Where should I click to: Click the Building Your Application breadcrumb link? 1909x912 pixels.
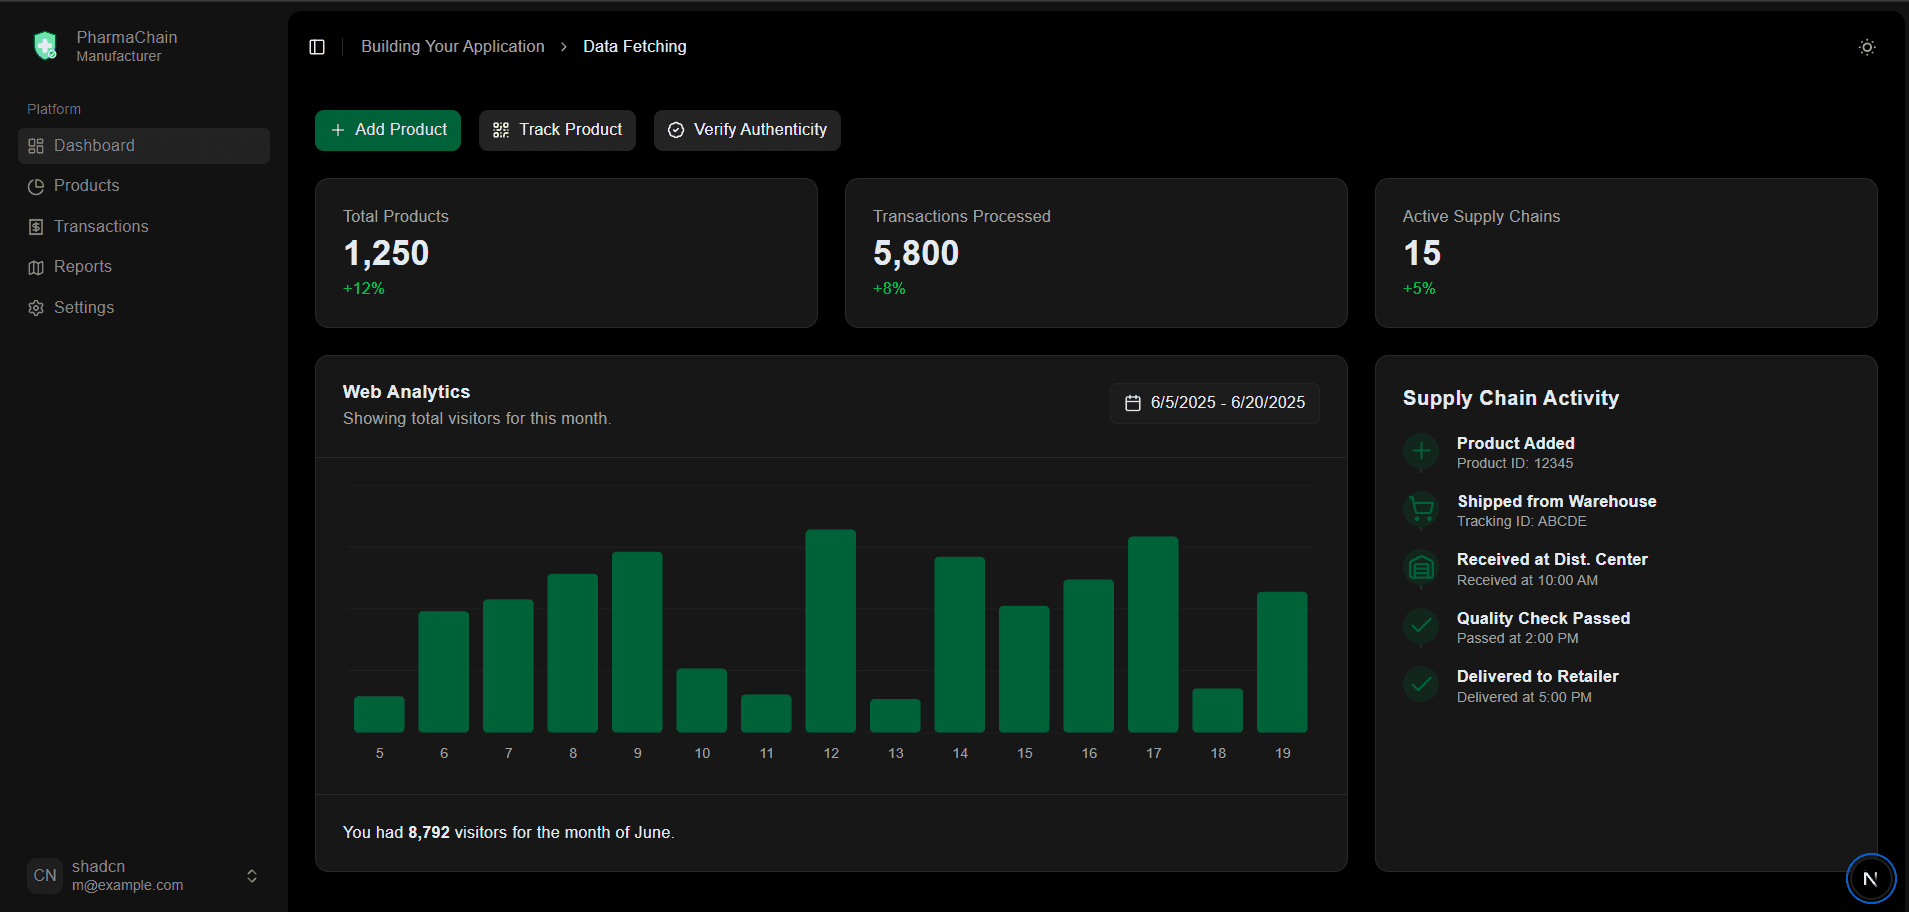[x=452, y=47]
